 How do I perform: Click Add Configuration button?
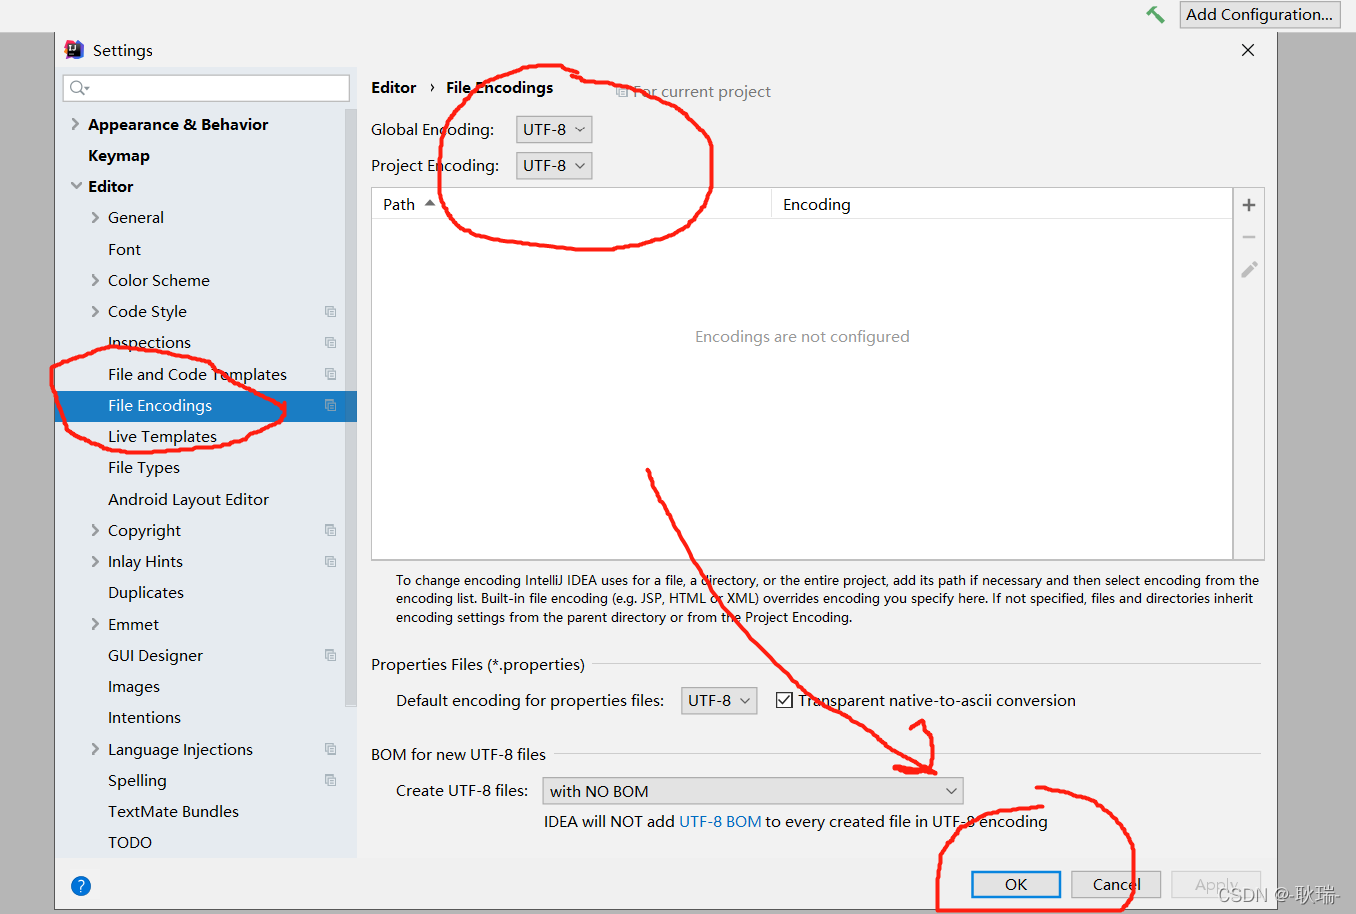1260,14
